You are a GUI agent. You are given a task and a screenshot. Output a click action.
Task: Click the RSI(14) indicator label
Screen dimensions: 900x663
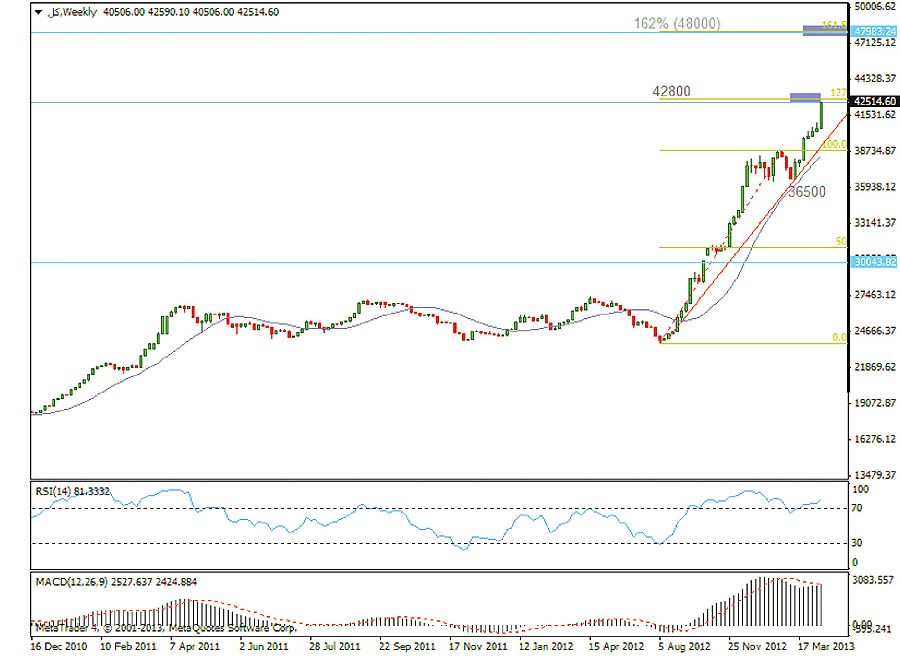coord(73,491)
